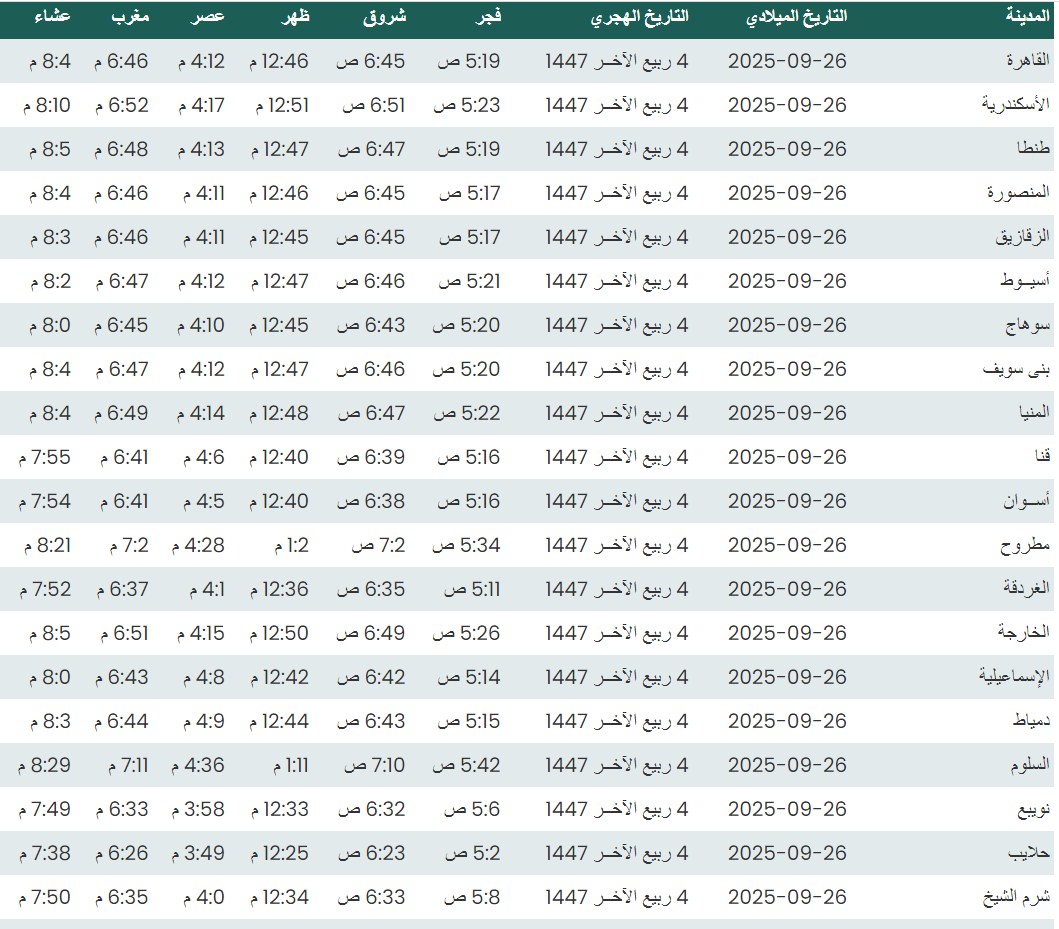Click the التاريخ الميلادي column header
The image size is (1059, 929).
[796, 16]
